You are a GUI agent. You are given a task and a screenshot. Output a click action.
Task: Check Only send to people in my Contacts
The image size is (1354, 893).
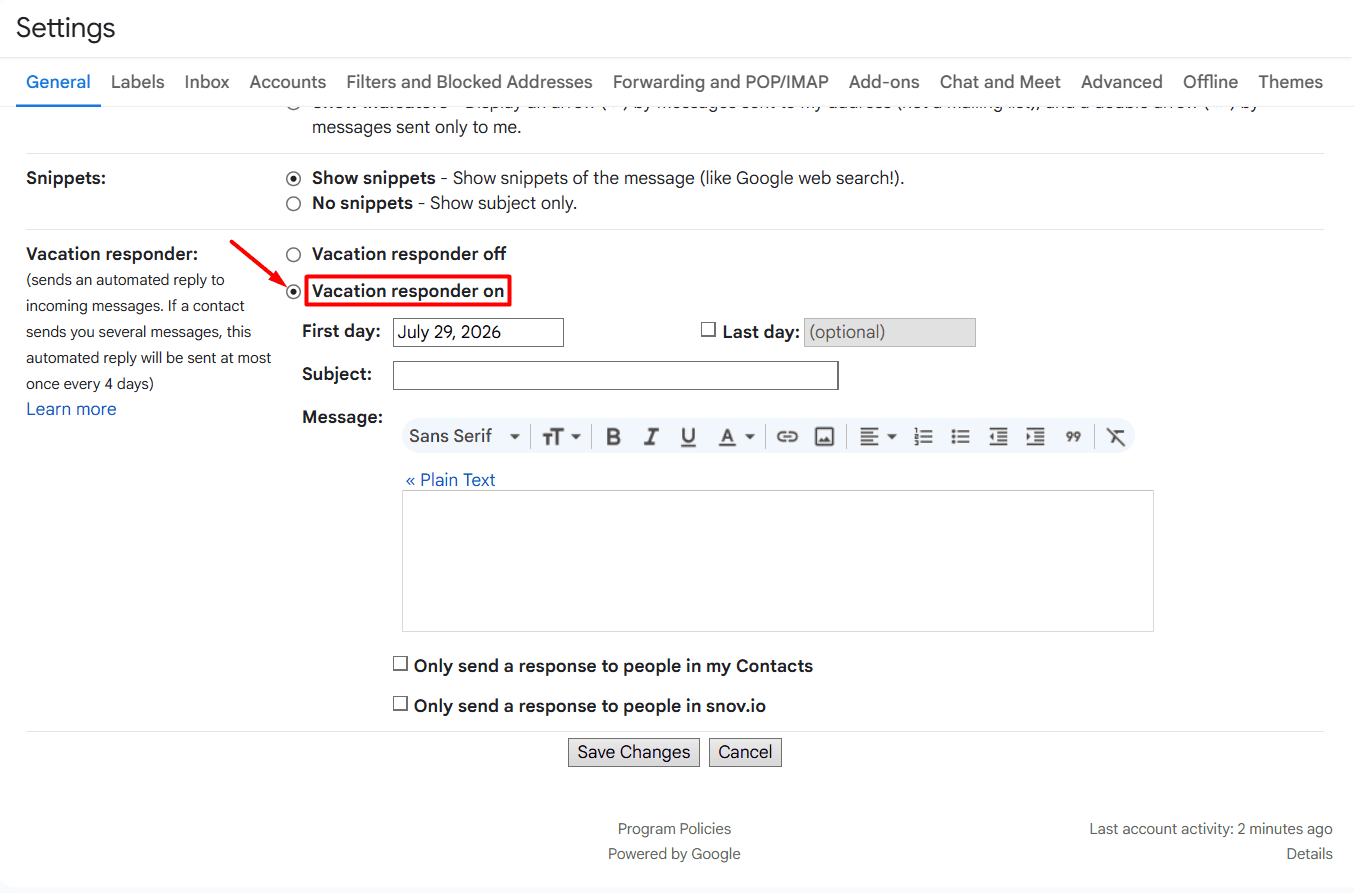click(400, 664)
